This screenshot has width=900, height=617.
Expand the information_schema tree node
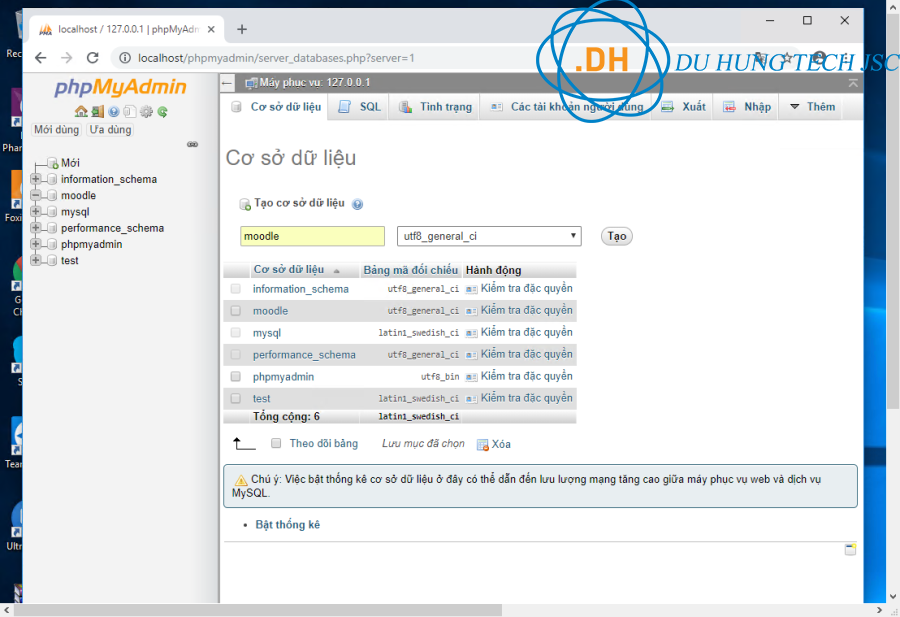tap(36, 180)
